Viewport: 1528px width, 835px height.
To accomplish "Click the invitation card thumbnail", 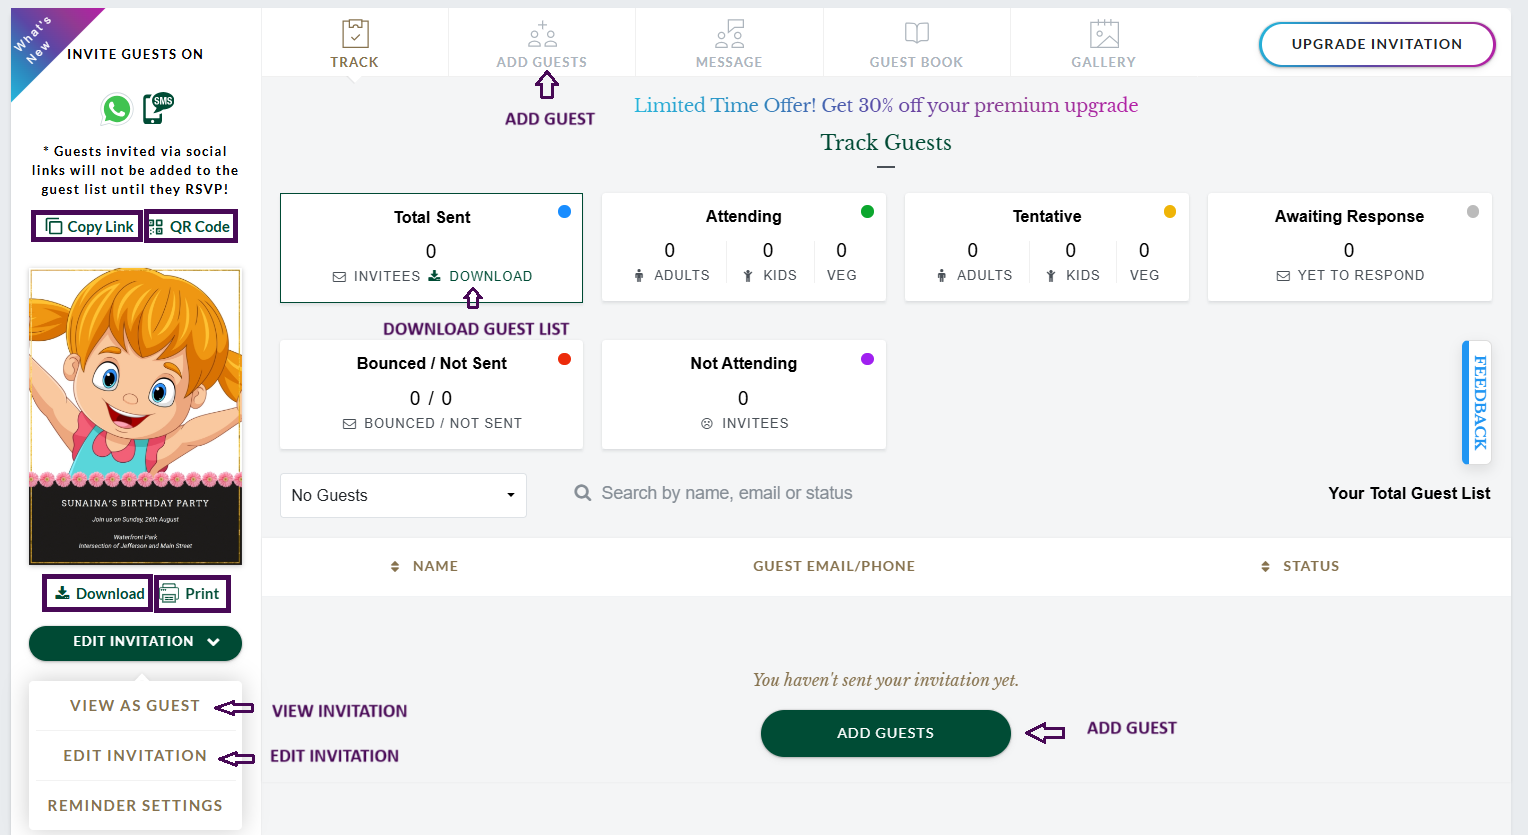I will (135, 416).
